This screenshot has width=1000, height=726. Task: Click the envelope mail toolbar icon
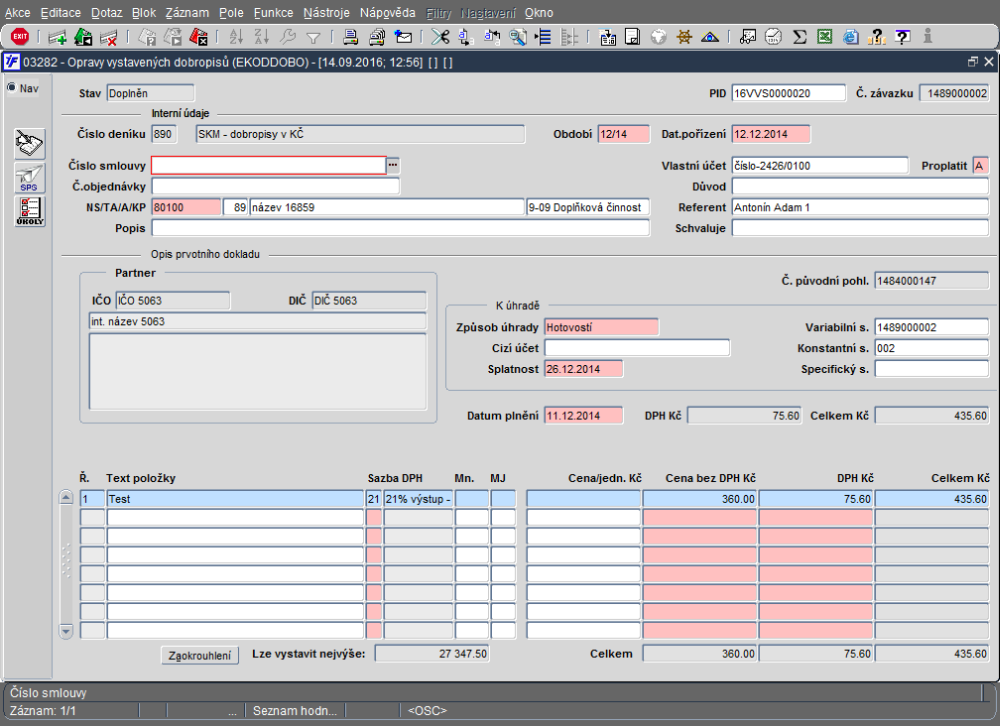point(404,37)
